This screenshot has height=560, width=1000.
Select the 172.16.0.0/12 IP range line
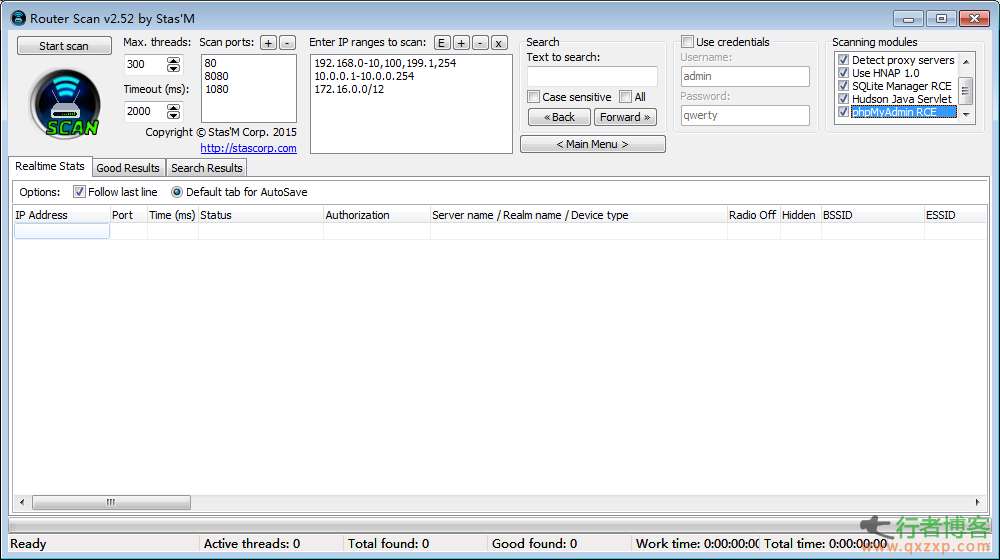pyautogui.click(x=349, y=89)
